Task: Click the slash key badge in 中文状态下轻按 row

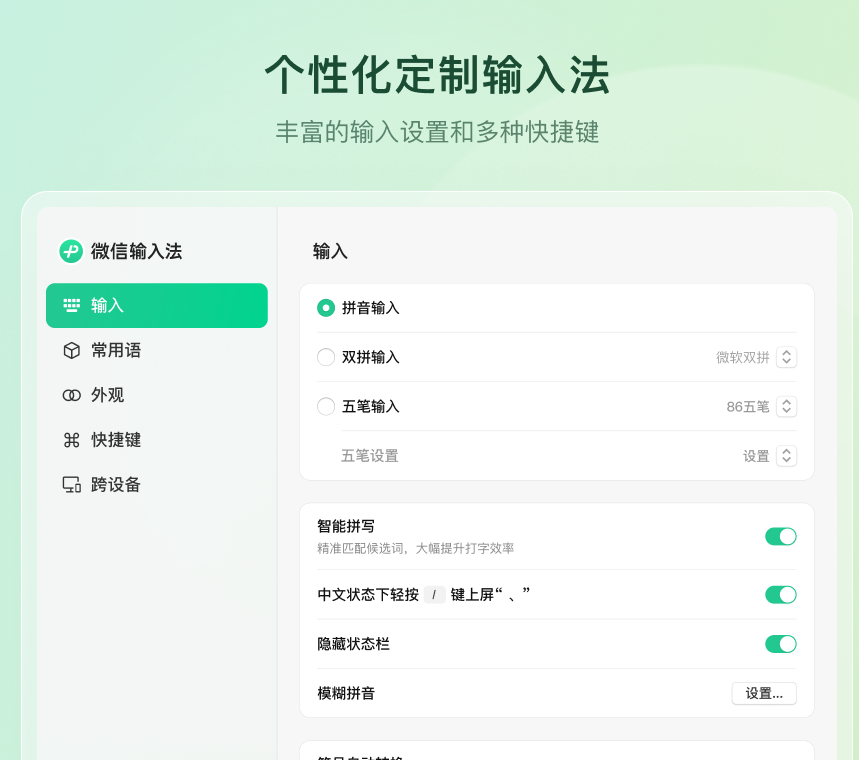Action: pyautogui.click(x=434, y=594)
